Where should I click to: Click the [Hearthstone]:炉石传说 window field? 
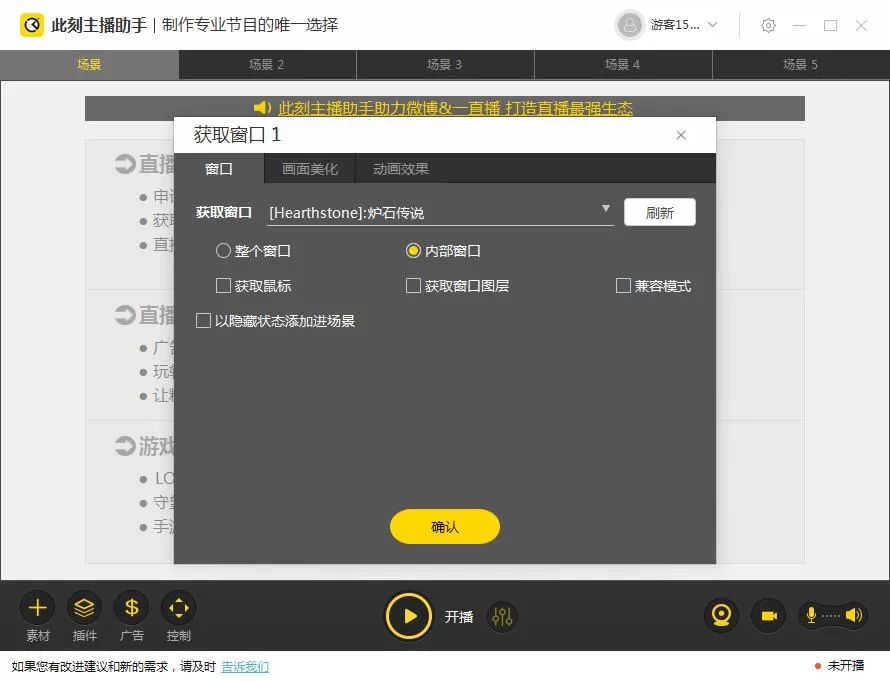[440, 212]
